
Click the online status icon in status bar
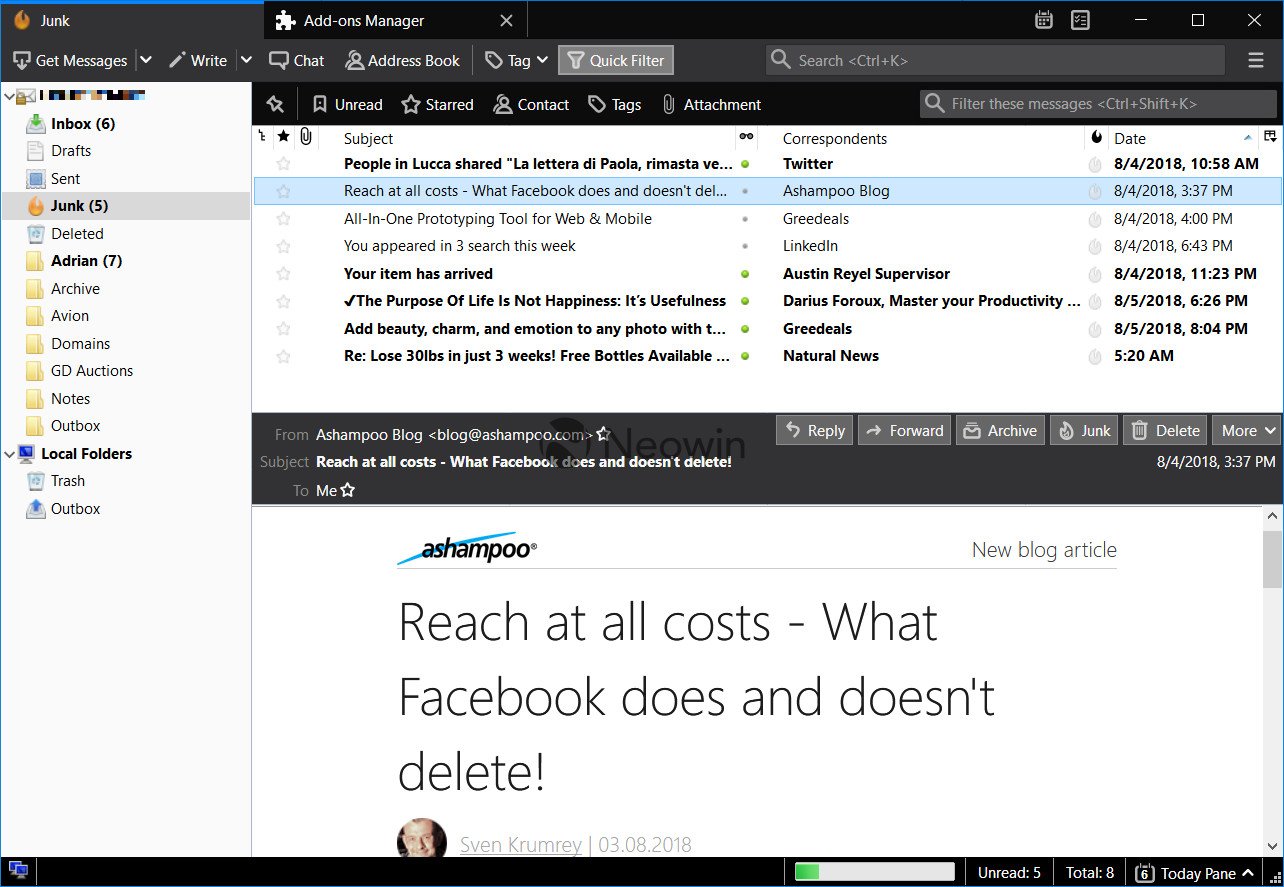point(18,872)
